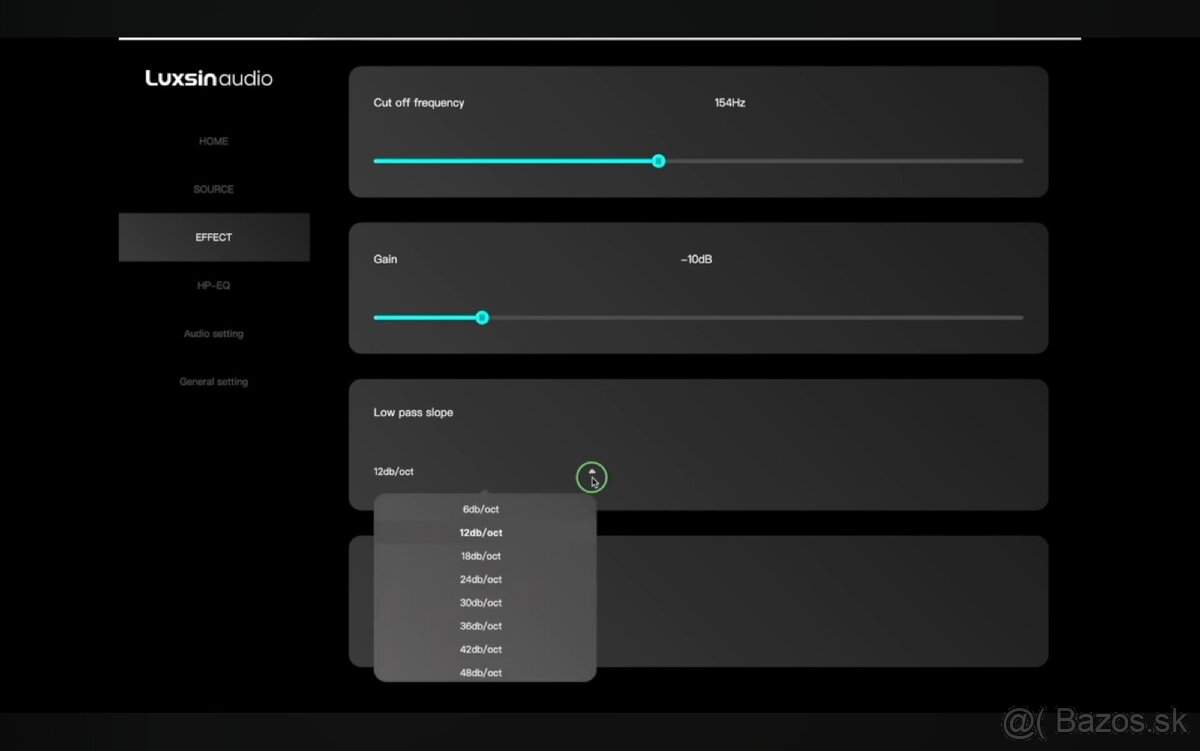Click the current 12db/oct slope value field
Viewport: 1200px width, 751px height.
click(x=394, y=472)
